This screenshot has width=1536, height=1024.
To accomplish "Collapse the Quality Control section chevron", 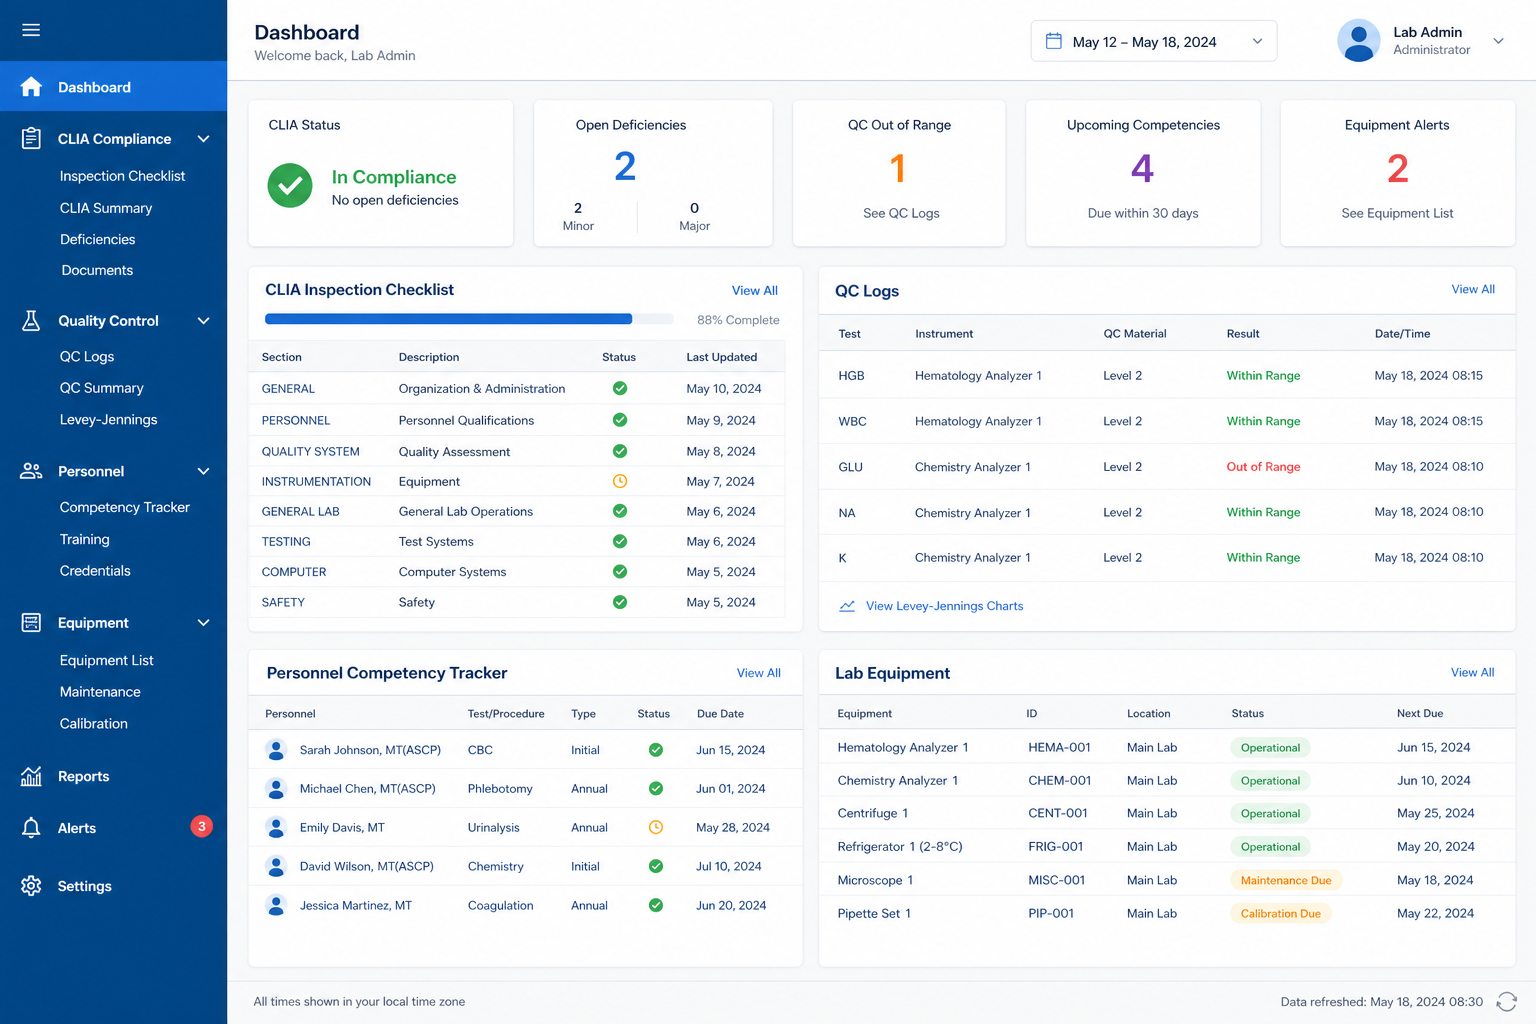I will coord(203,321).
